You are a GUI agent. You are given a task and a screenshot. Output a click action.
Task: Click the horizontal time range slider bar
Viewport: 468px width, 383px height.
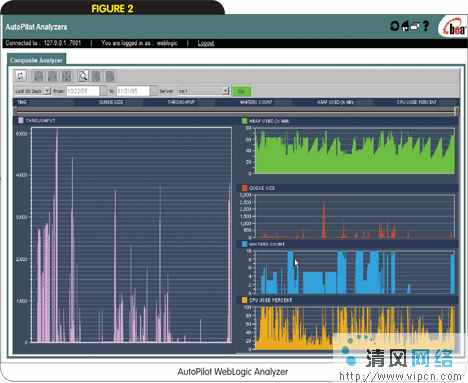[236, 111]
